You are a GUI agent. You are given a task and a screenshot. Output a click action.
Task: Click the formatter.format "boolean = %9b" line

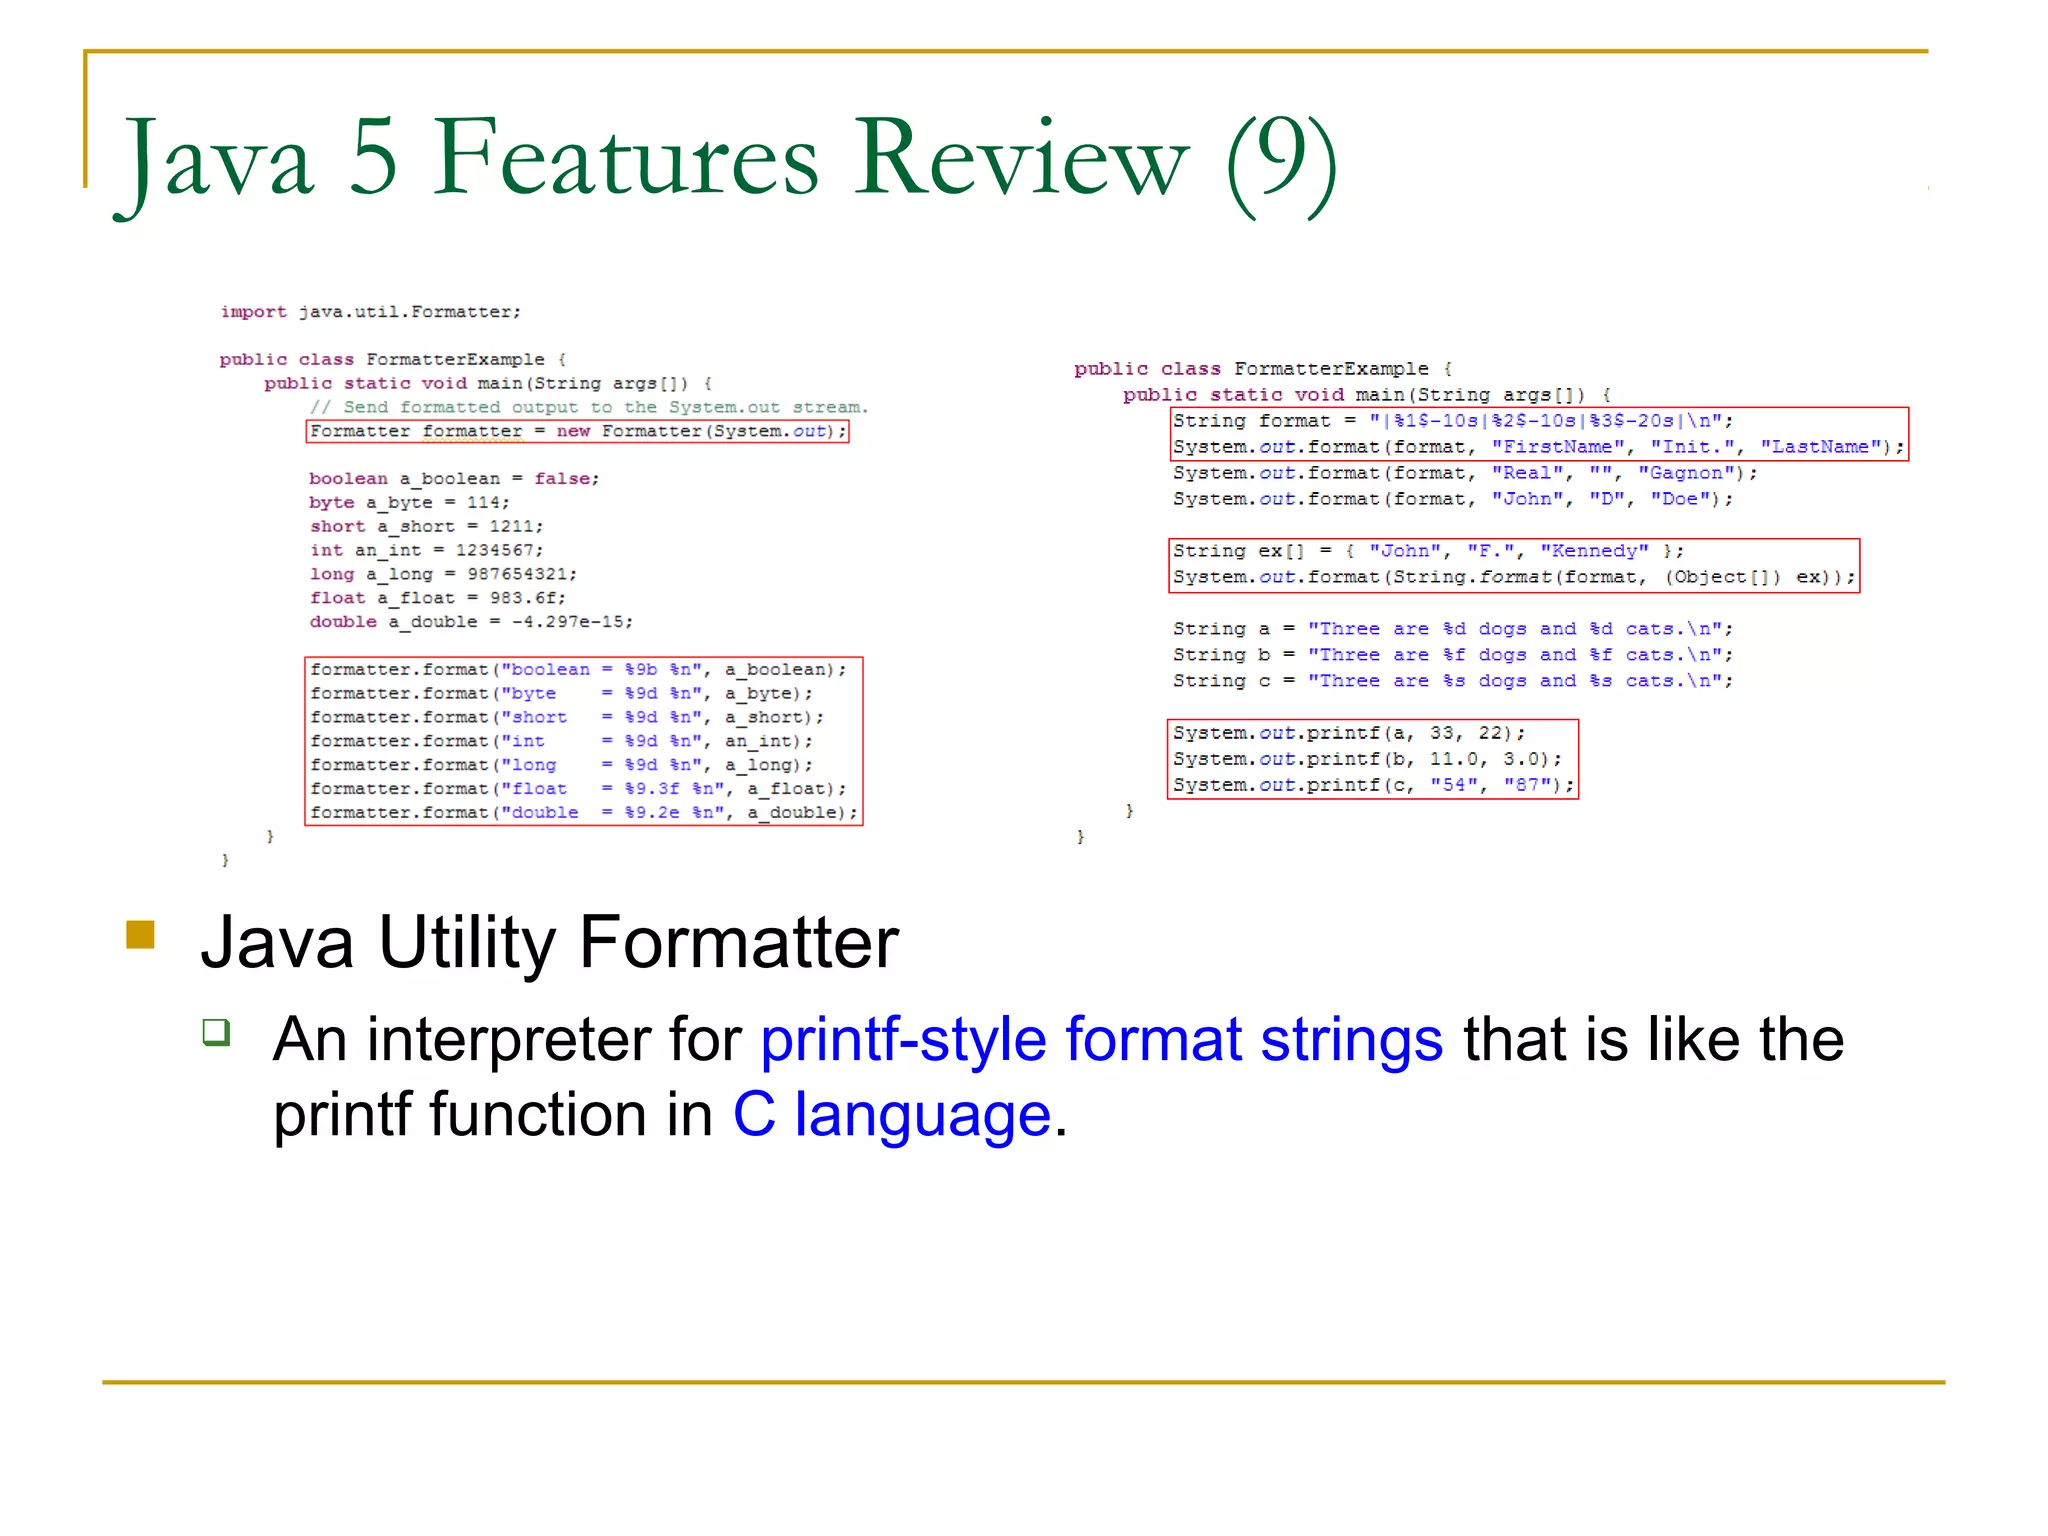578,670
